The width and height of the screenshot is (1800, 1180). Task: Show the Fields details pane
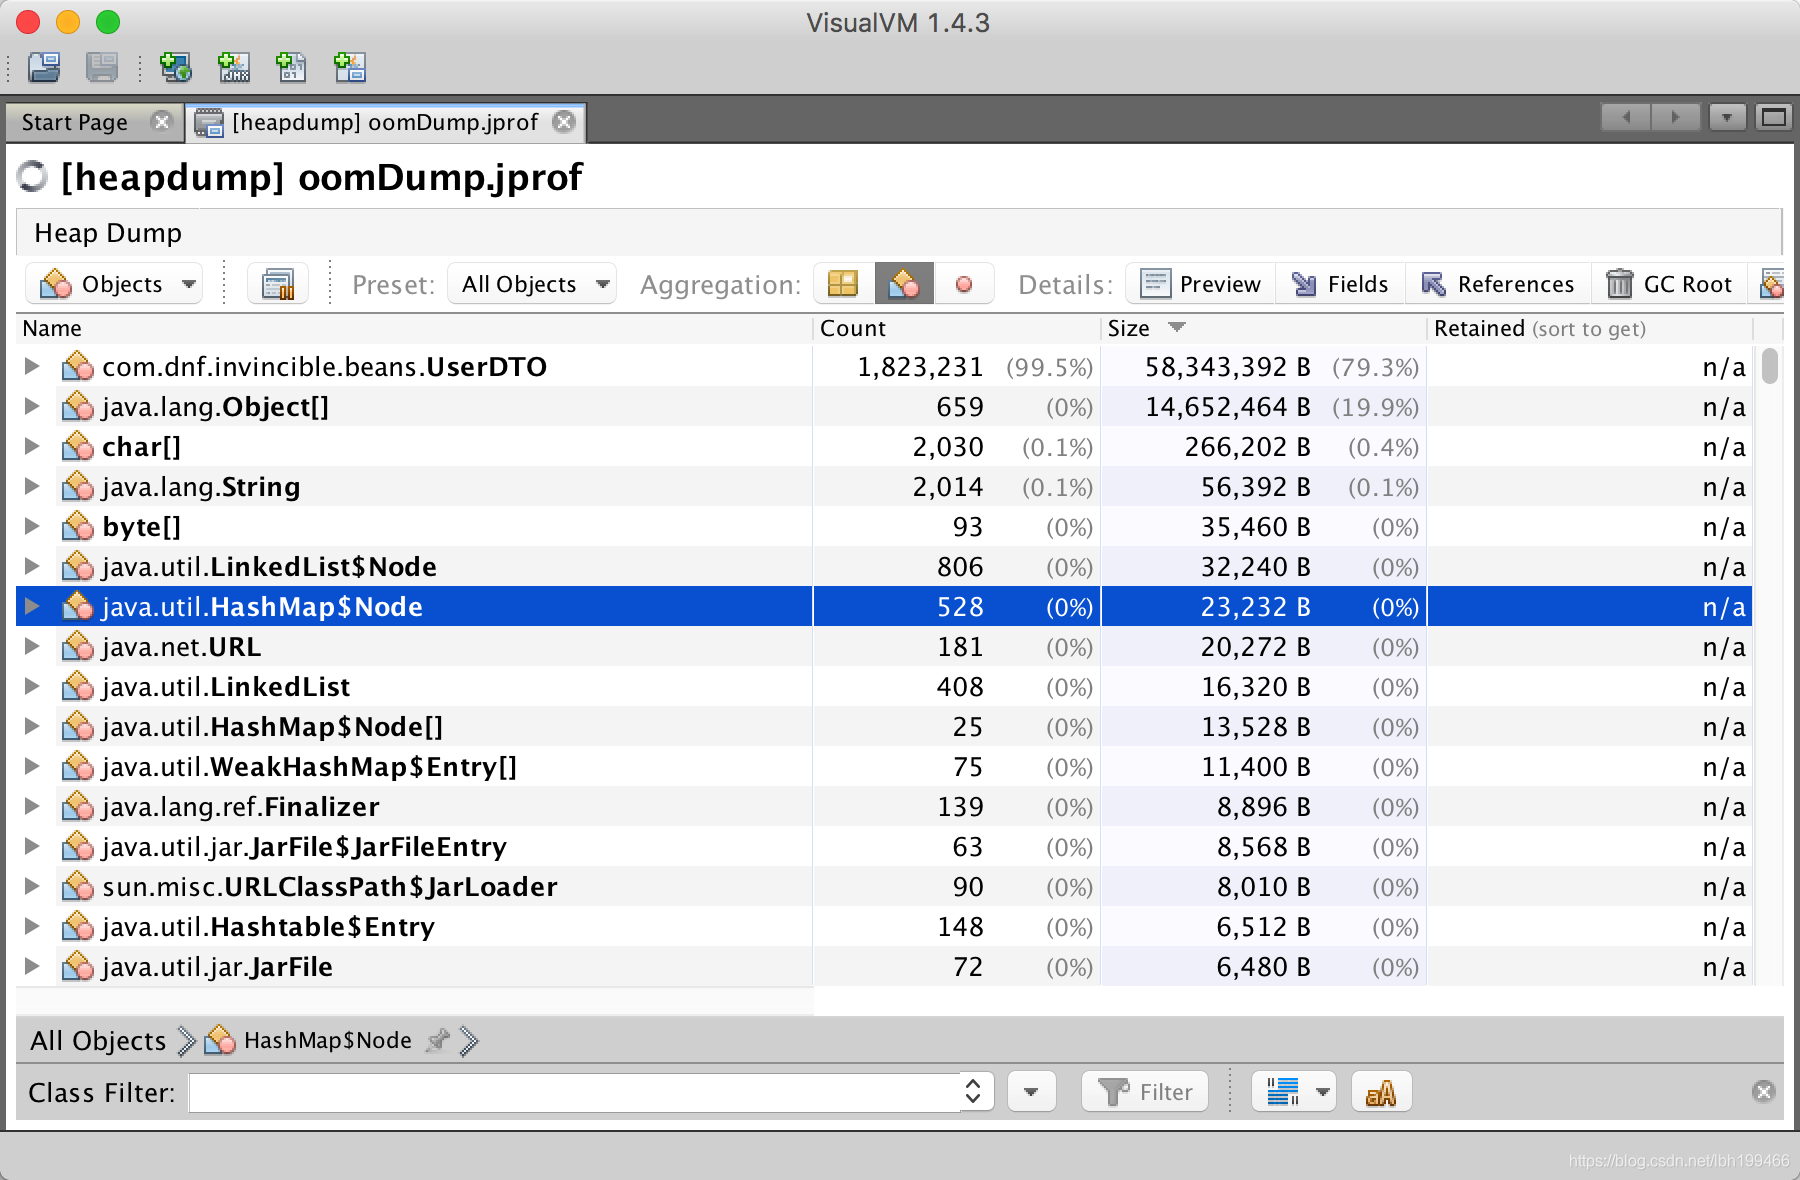(x=1339, y=283)
